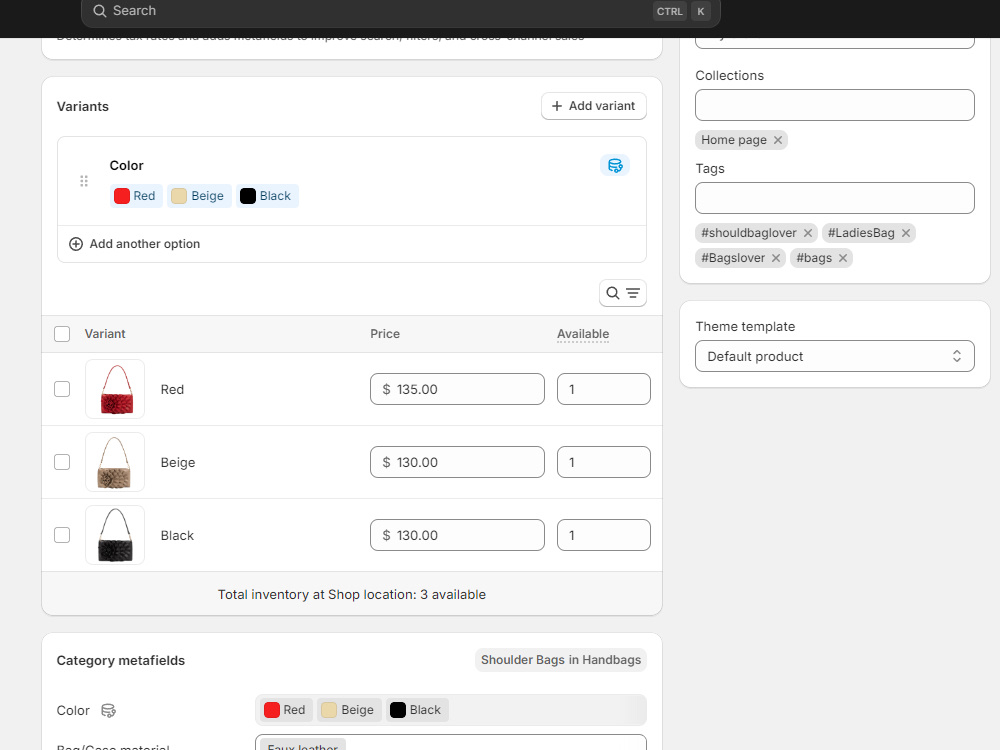Click the Category metafields heading
Image resolution: width=1000 pixels, height=750 pixels.
(121, 660)
